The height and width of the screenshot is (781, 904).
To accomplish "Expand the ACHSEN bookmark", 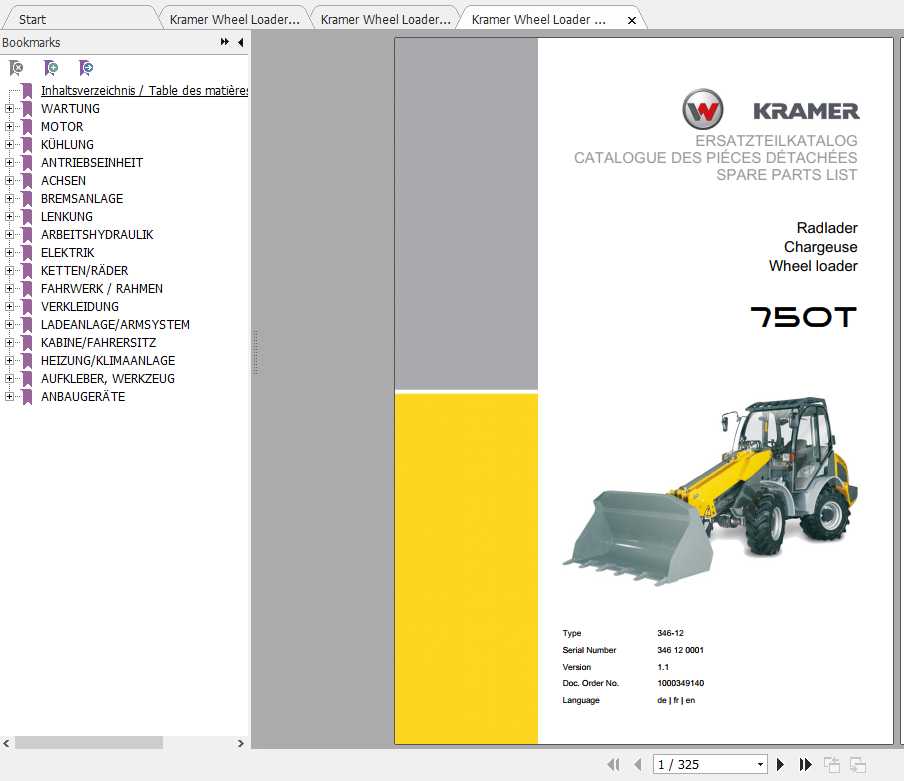I will pos(9,180).
